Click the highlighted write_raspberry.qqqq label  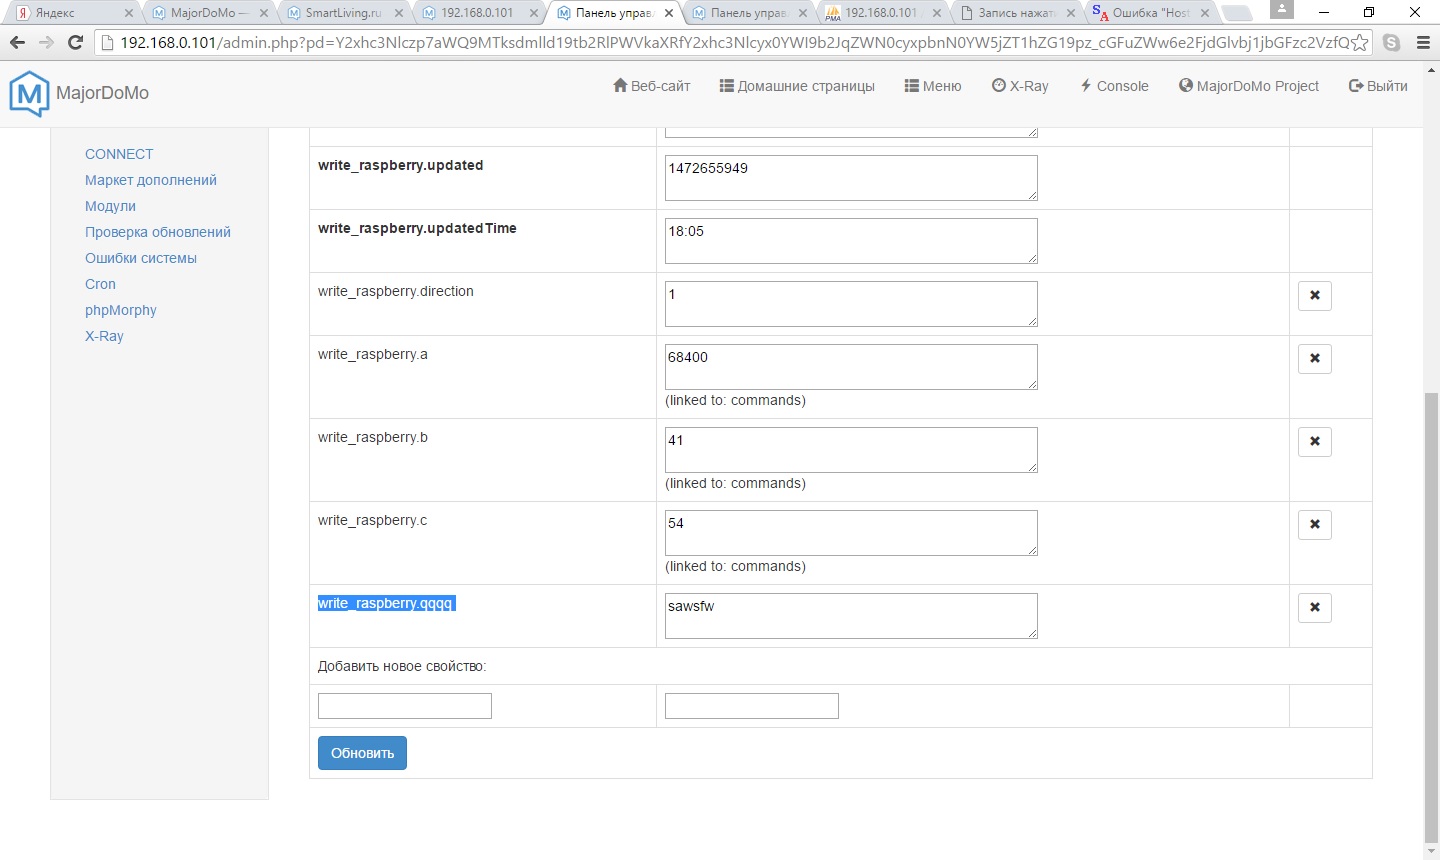[387, 603]
